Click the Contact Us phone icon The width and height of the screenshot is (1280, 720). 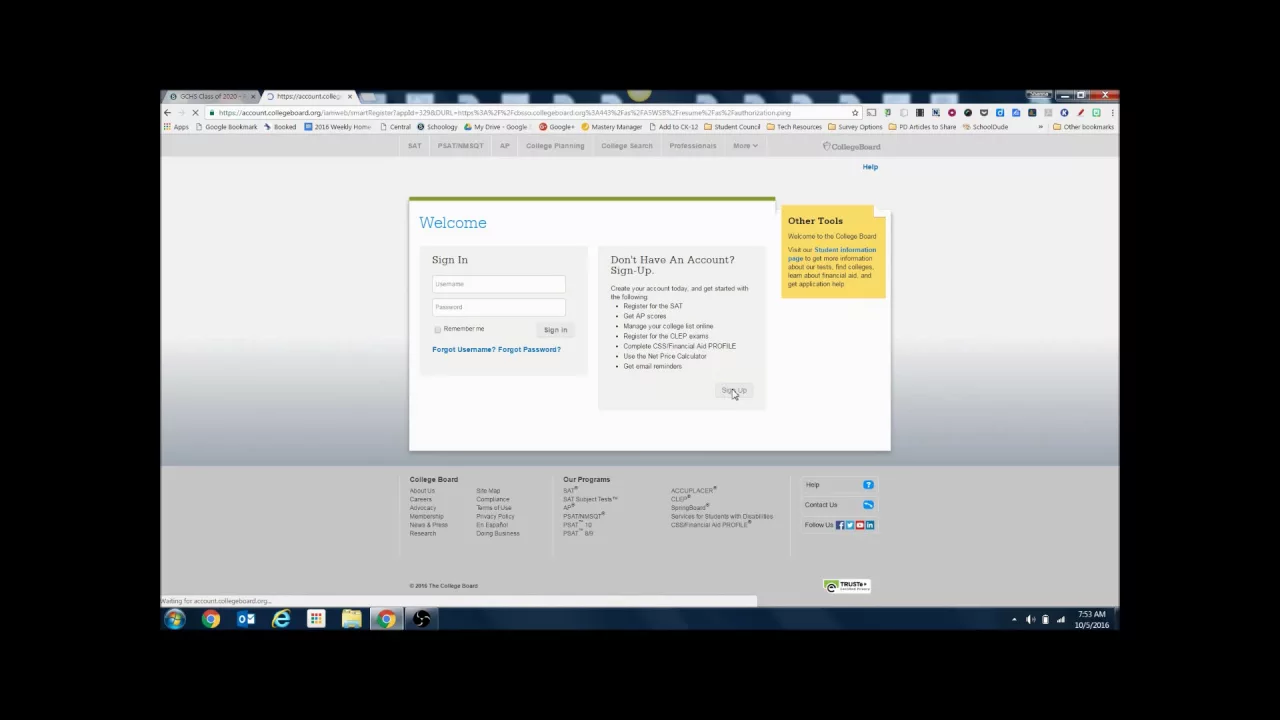(868, 505)
